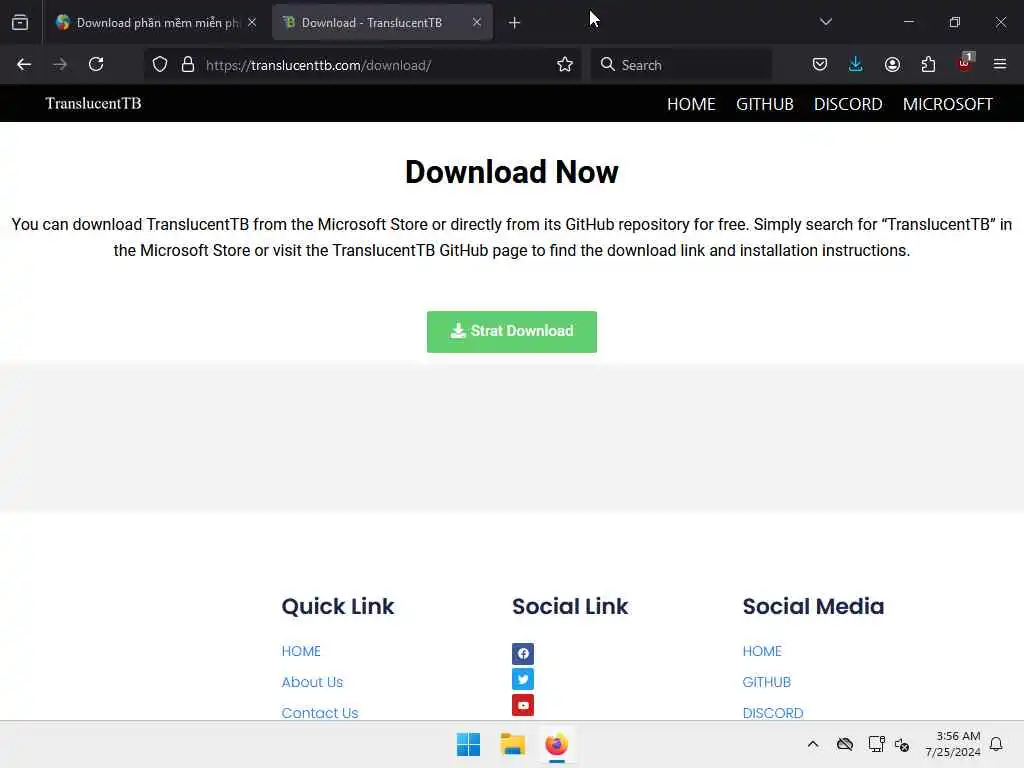
Task: Click the Firefox back arrow
Action: 24,64
